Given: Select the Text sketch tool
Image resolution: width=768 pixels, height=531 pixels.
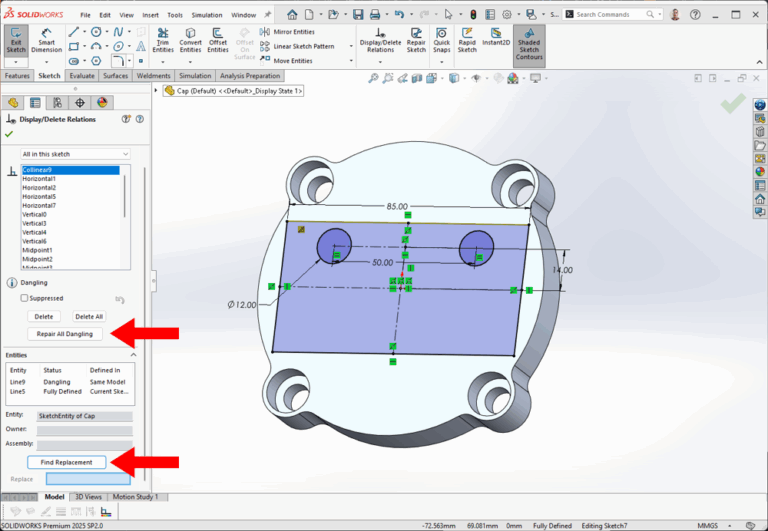Looking at the screenshot, I should point(141,47).
